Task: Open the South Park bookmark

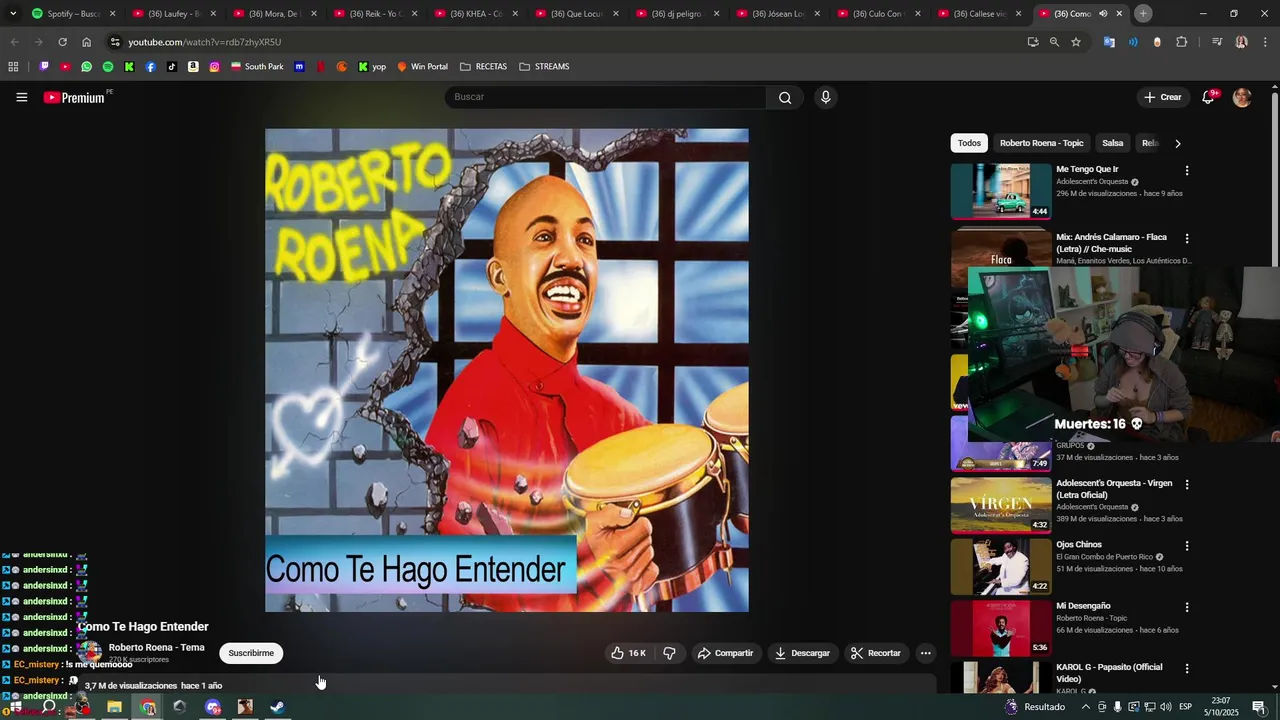Action: click(x=256, y=66)
